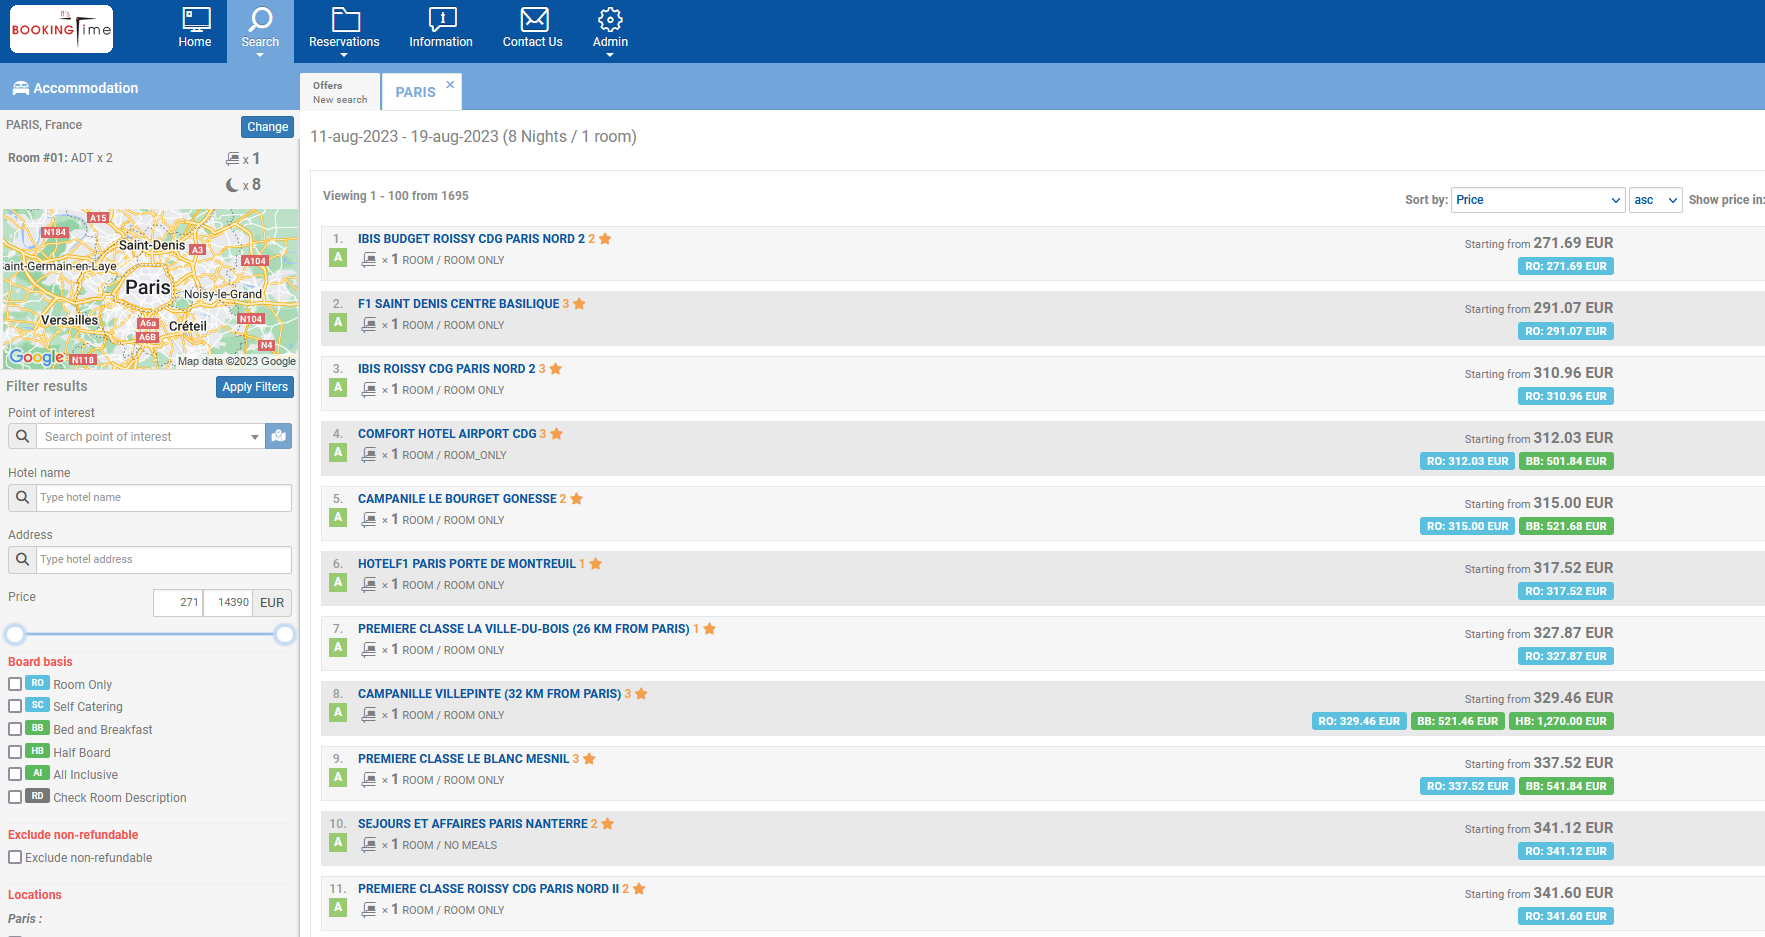
Task: Click the bed icon on COMFORT HOTEL AIRPORT row
Action: coord(369,455)
